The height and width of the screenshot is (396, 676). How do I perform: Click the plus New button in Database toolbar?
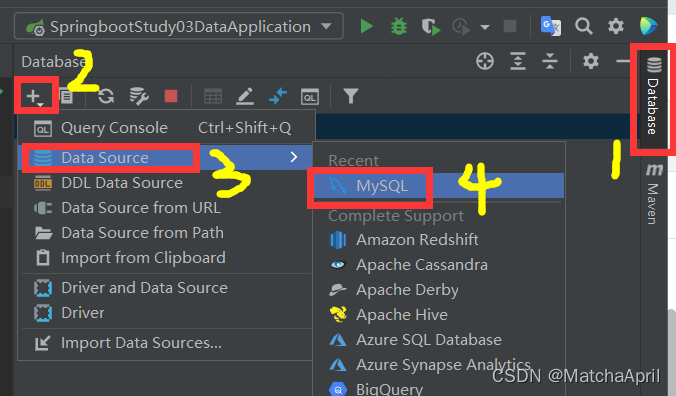click(x=34, y=96)
